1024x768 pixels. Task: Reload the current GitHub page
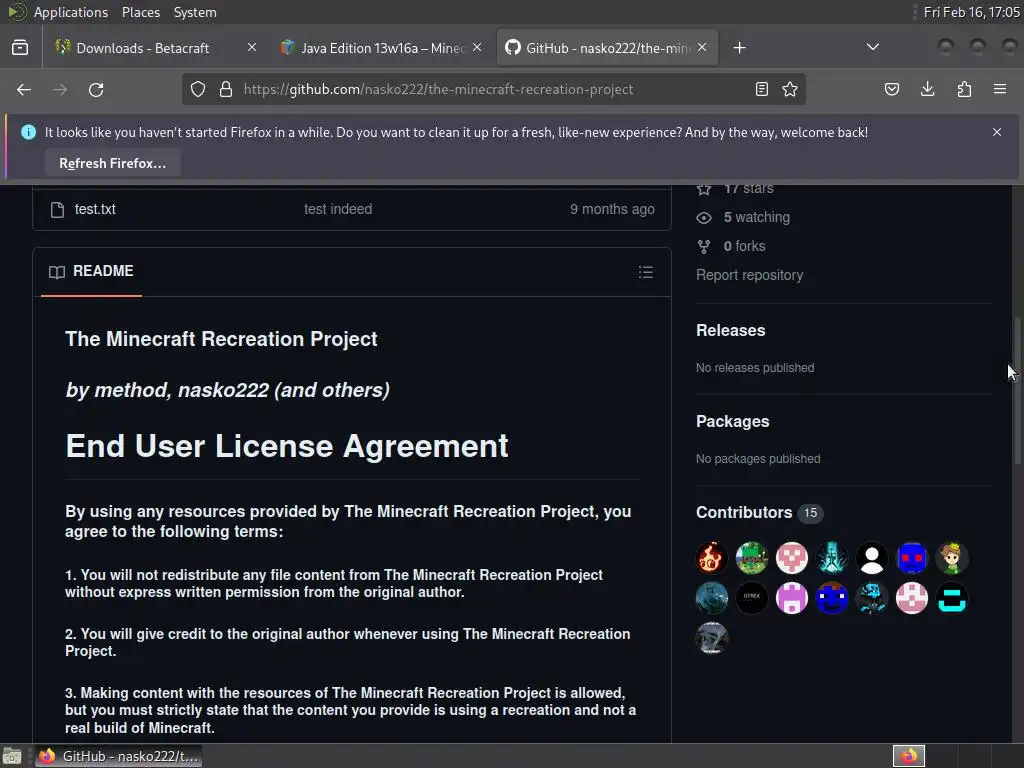tap(96, 89)
